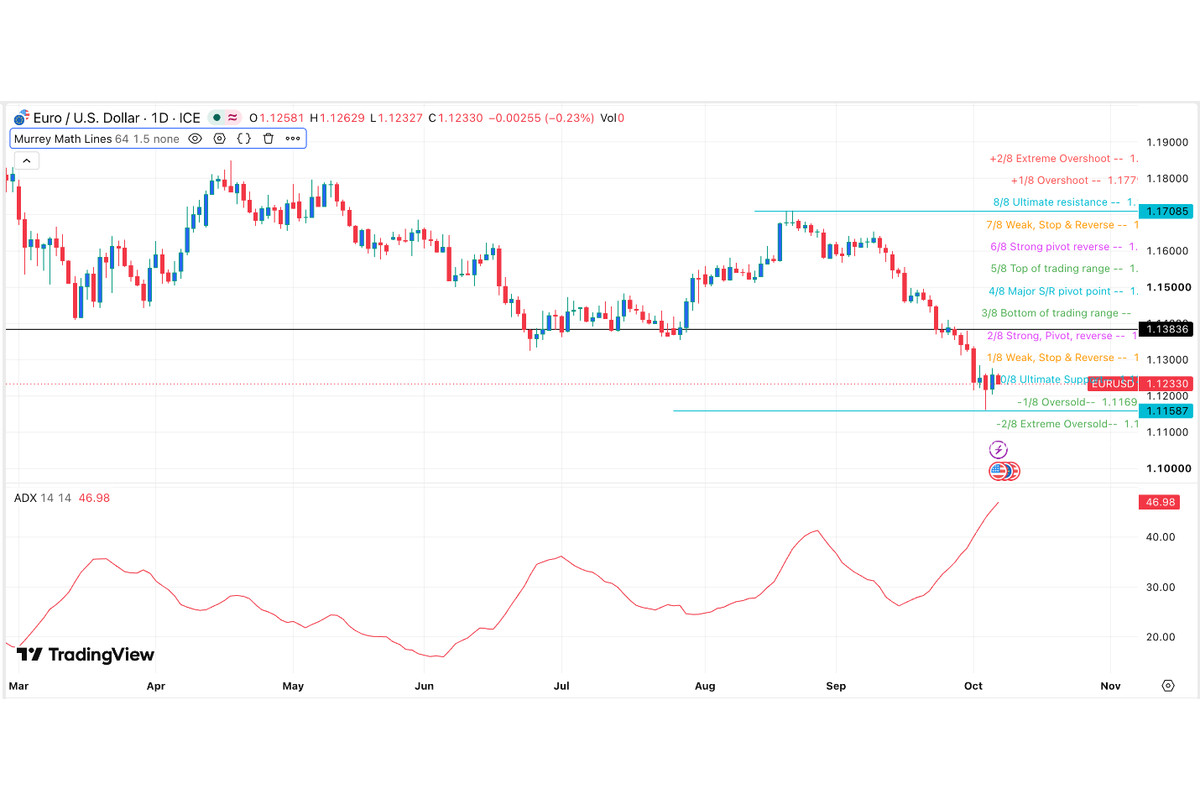Click the Jun label on the time axis
The width and height of the screenshot is (1200, 800).
[425, 686]
